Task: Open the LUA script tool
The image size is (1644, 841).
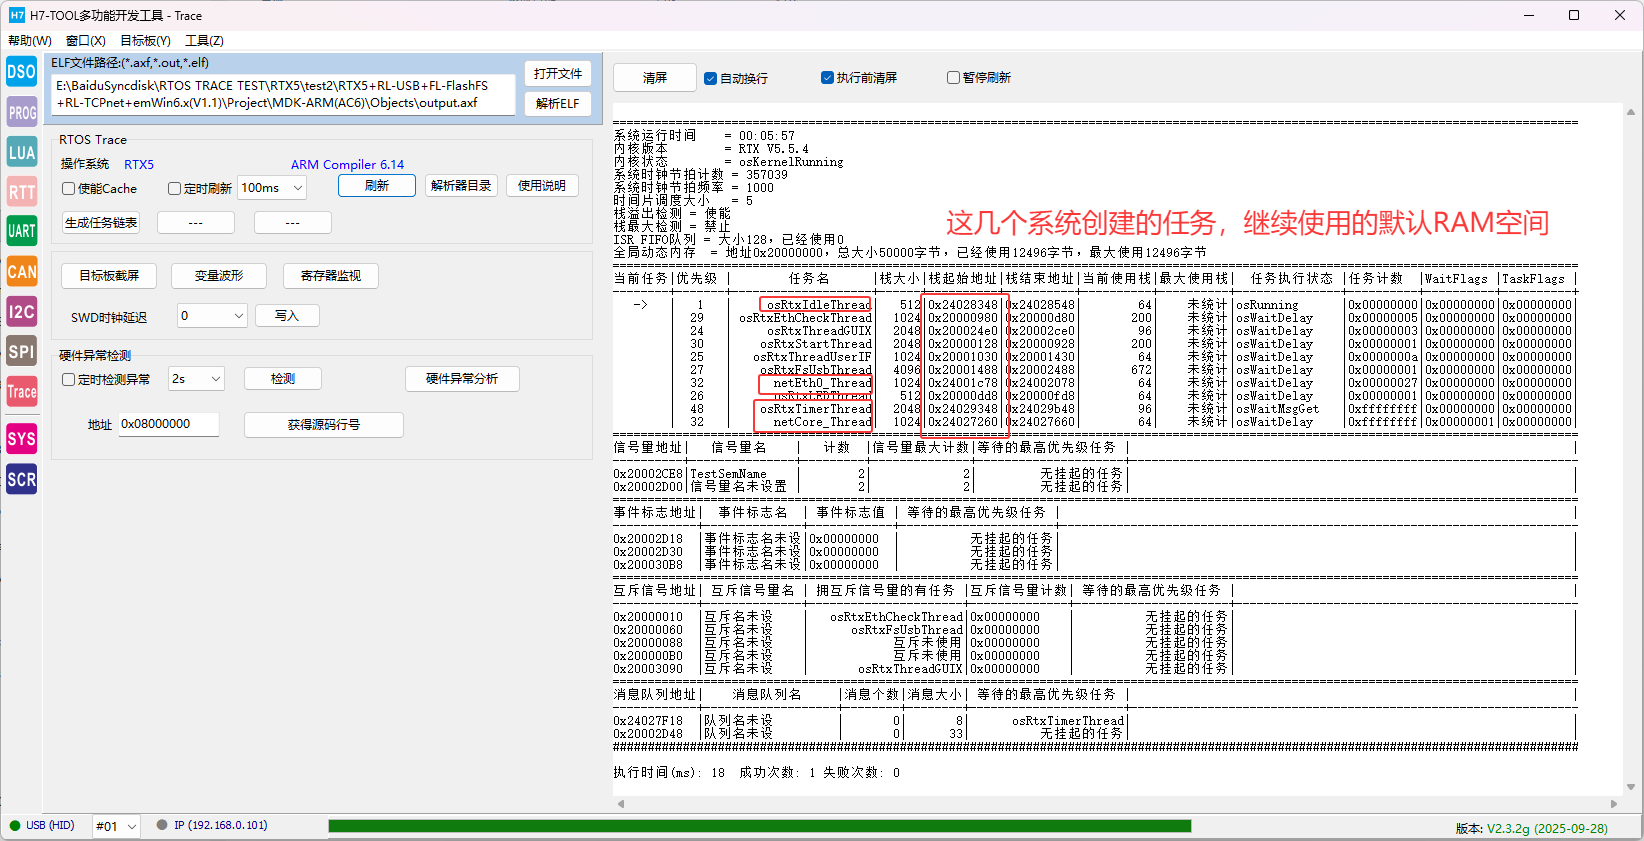Action: click(21, 152)
